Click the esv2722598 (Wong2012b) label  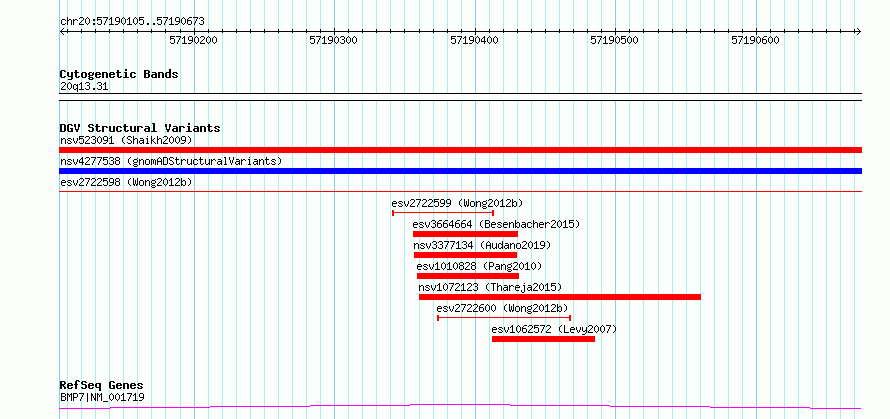pyautogui.click(x=126, y=182)
